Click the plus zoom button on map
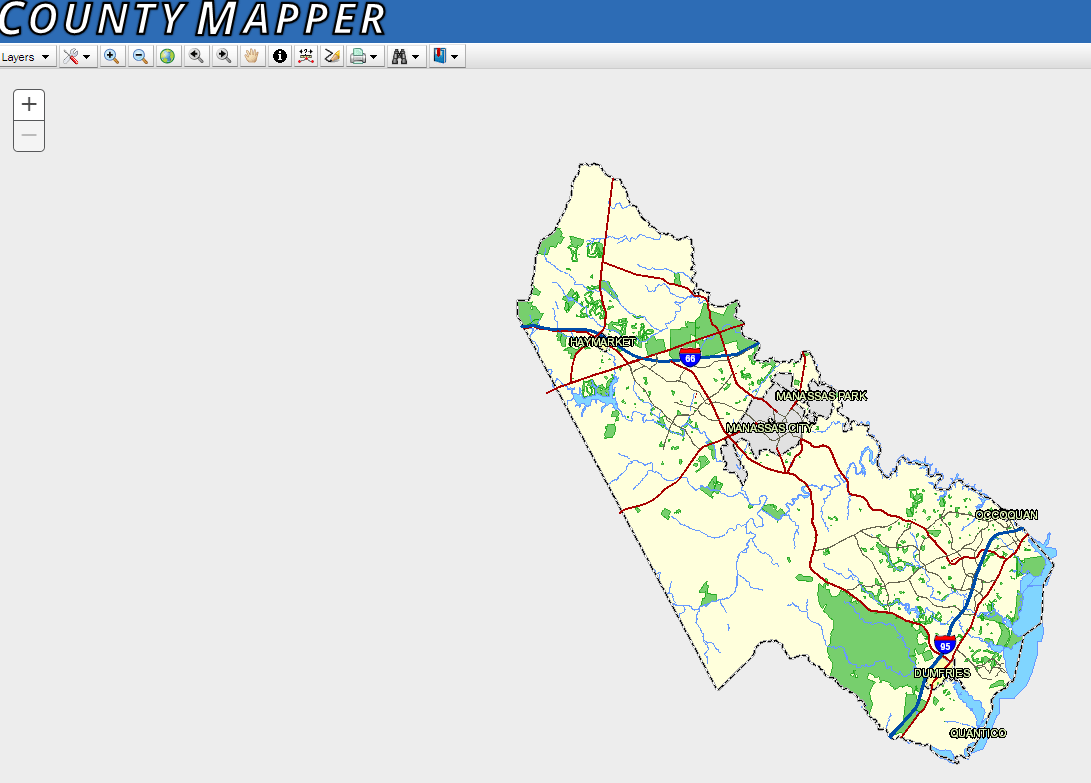 coord(29,103)
